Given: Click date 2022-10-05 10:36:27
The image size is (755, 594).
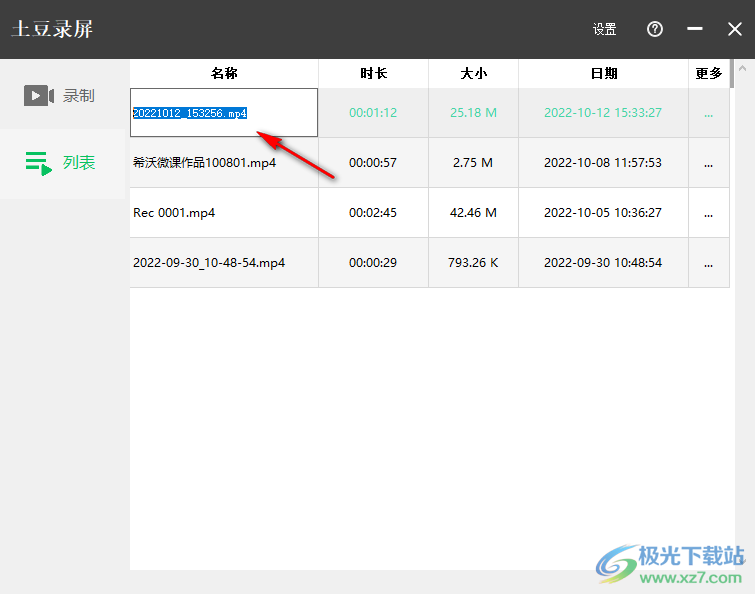Looking at the screenshot, I should [x=603, y=213].
